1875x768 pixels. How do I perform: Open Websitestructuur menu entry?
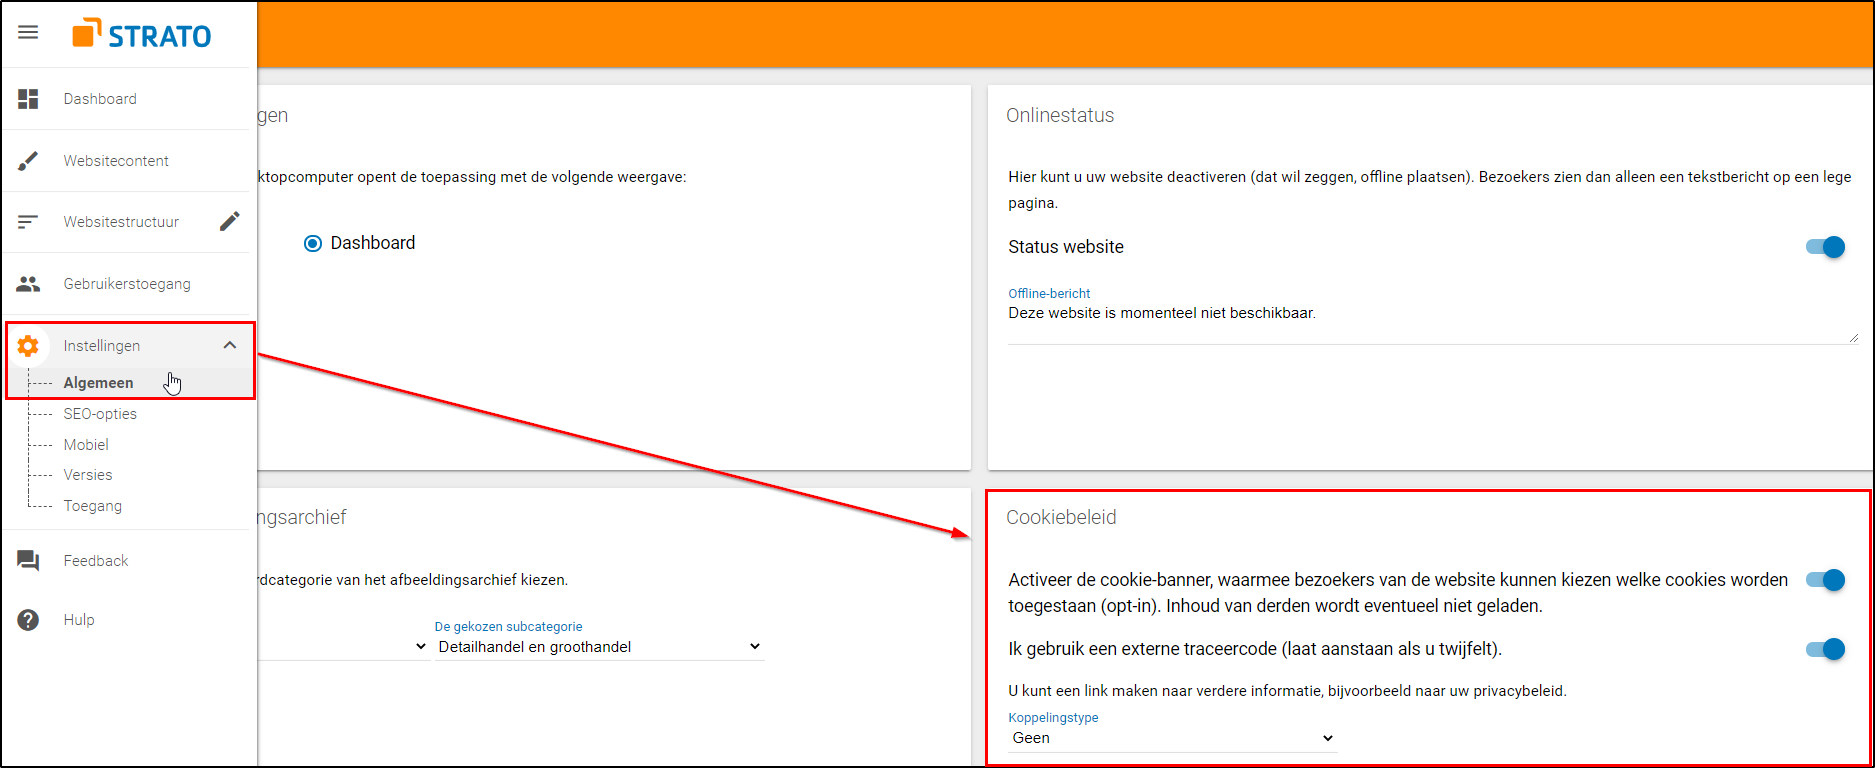(121, 222)
